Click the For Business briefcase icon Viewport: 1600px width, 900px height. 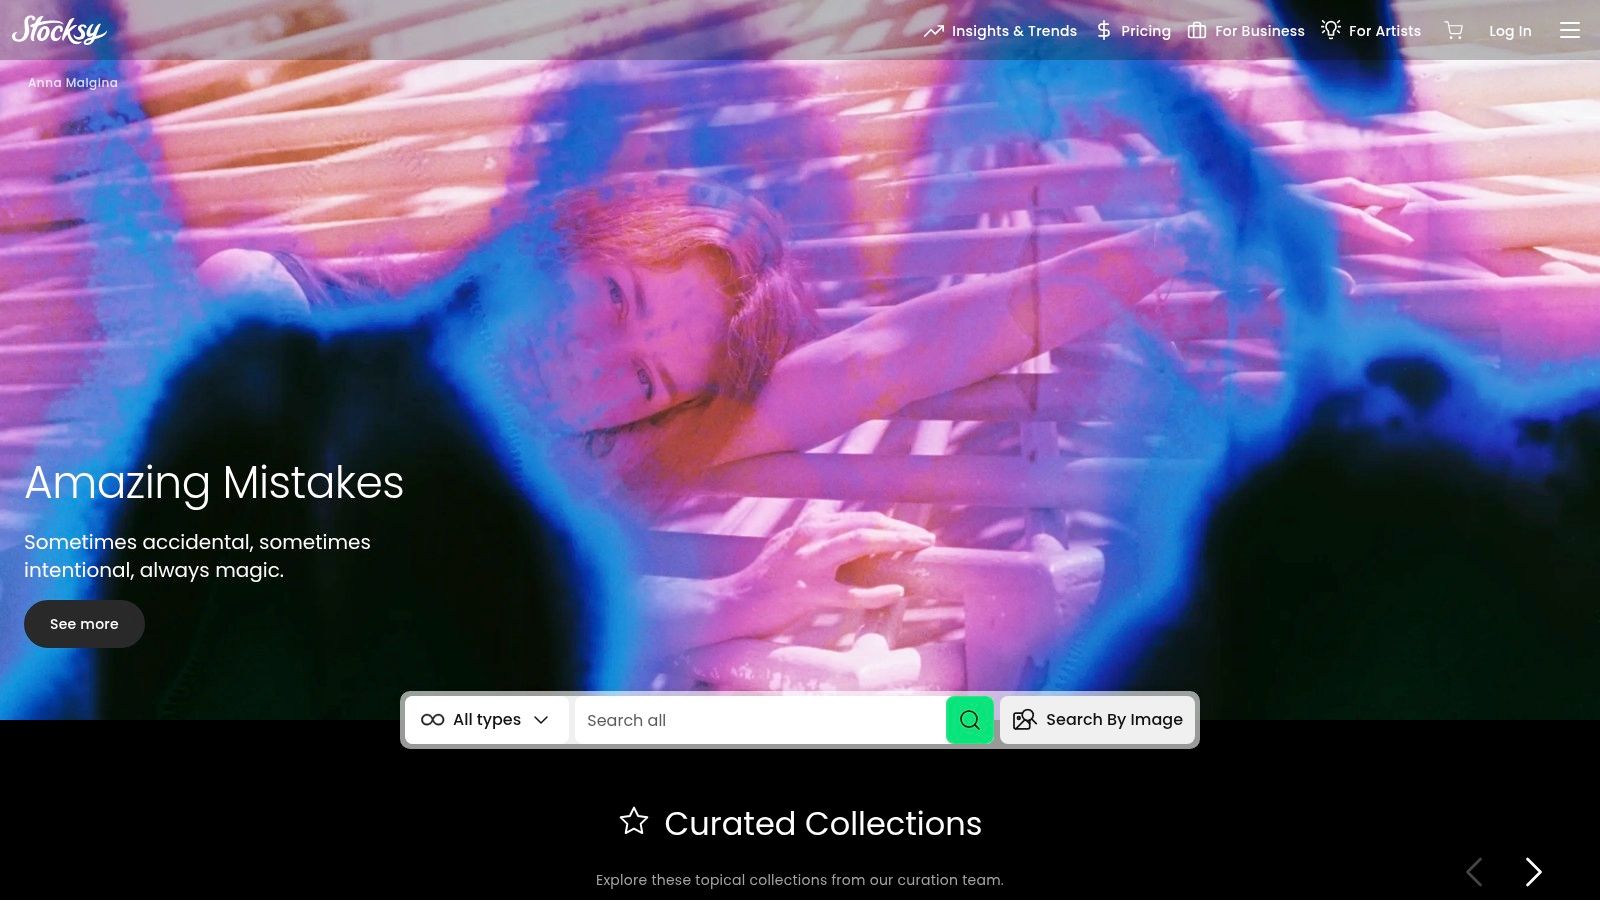(1196, 31)
